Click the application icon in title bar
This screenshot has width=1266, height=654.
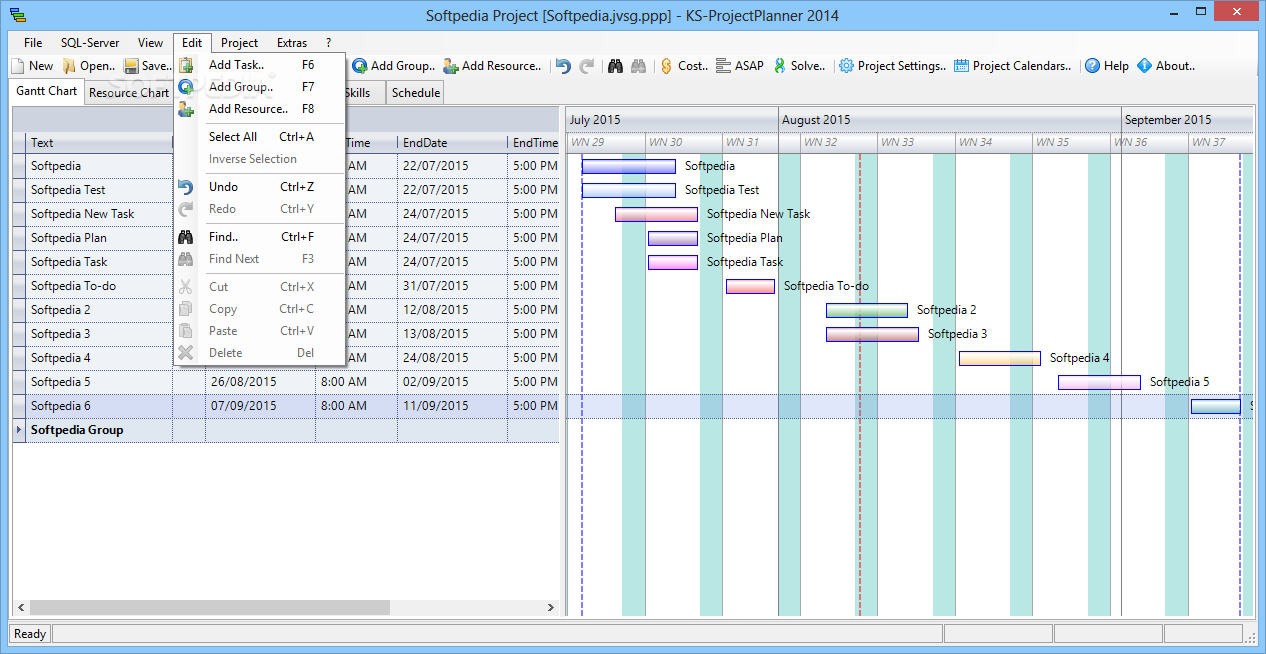pos(16,15)
